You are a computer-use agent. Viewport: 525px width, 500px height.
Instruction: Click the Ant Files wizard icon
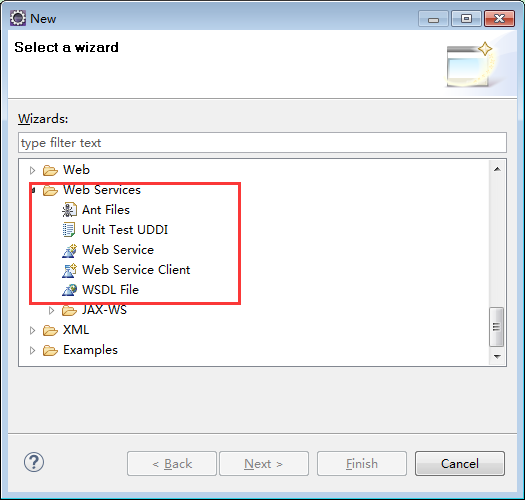(69, 210)
